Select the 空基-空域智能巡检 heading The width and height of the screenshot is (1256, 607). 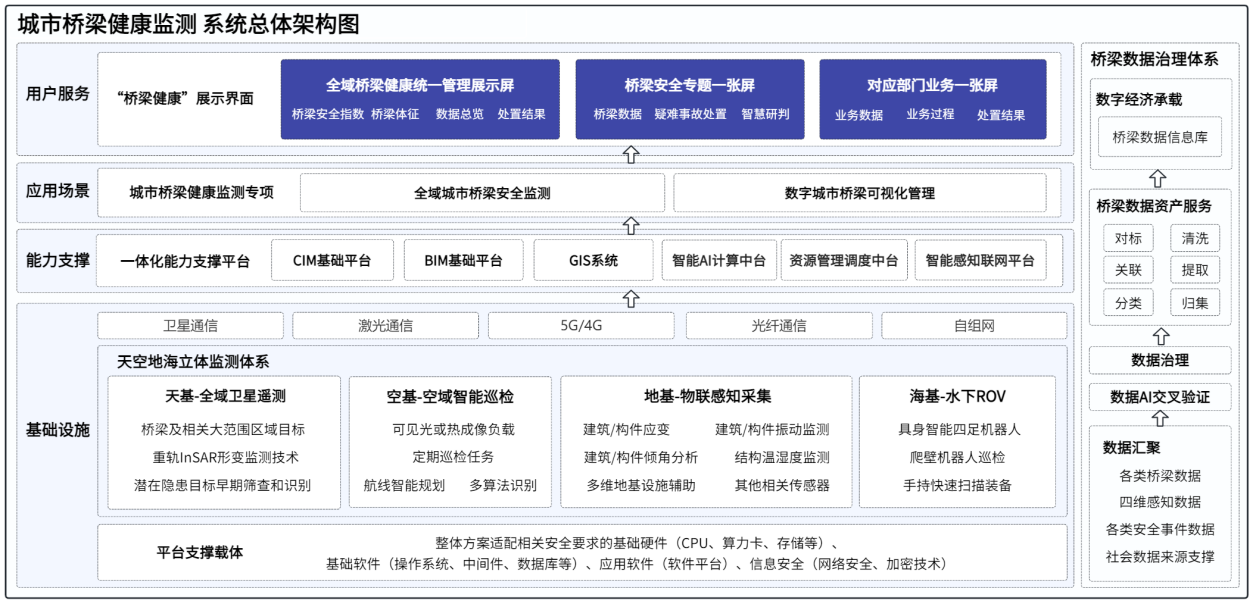(x=450, y=396)
